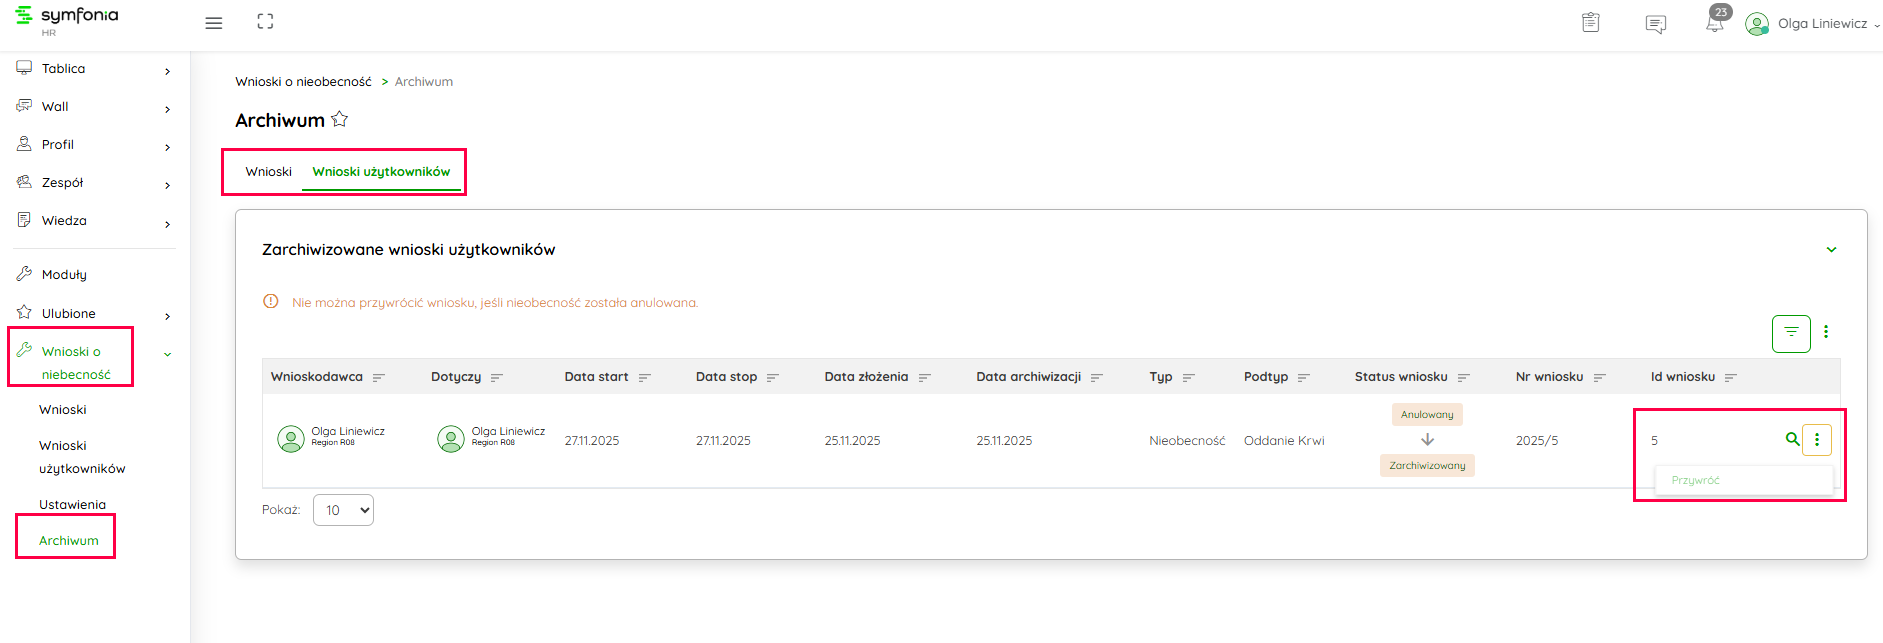Switch to the Wnioski tab

coord(268,172)
